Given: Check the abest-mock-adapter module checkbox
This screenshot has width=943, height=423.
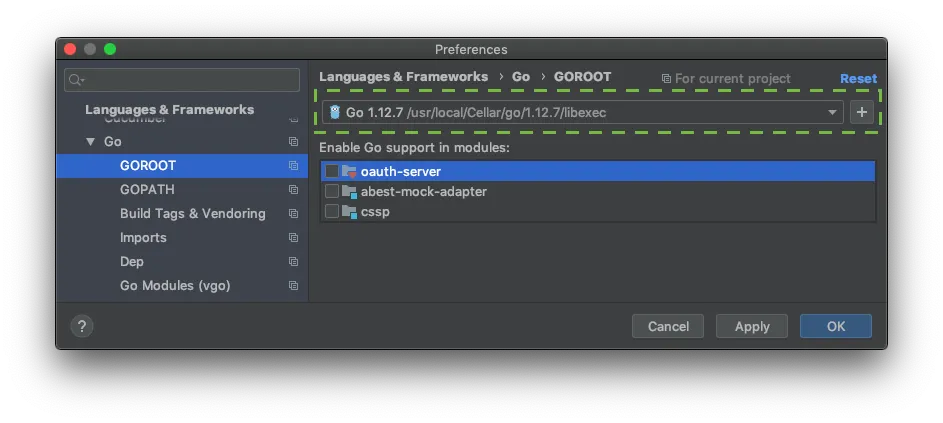Looking at the screenshot, I should pos(332,192).
